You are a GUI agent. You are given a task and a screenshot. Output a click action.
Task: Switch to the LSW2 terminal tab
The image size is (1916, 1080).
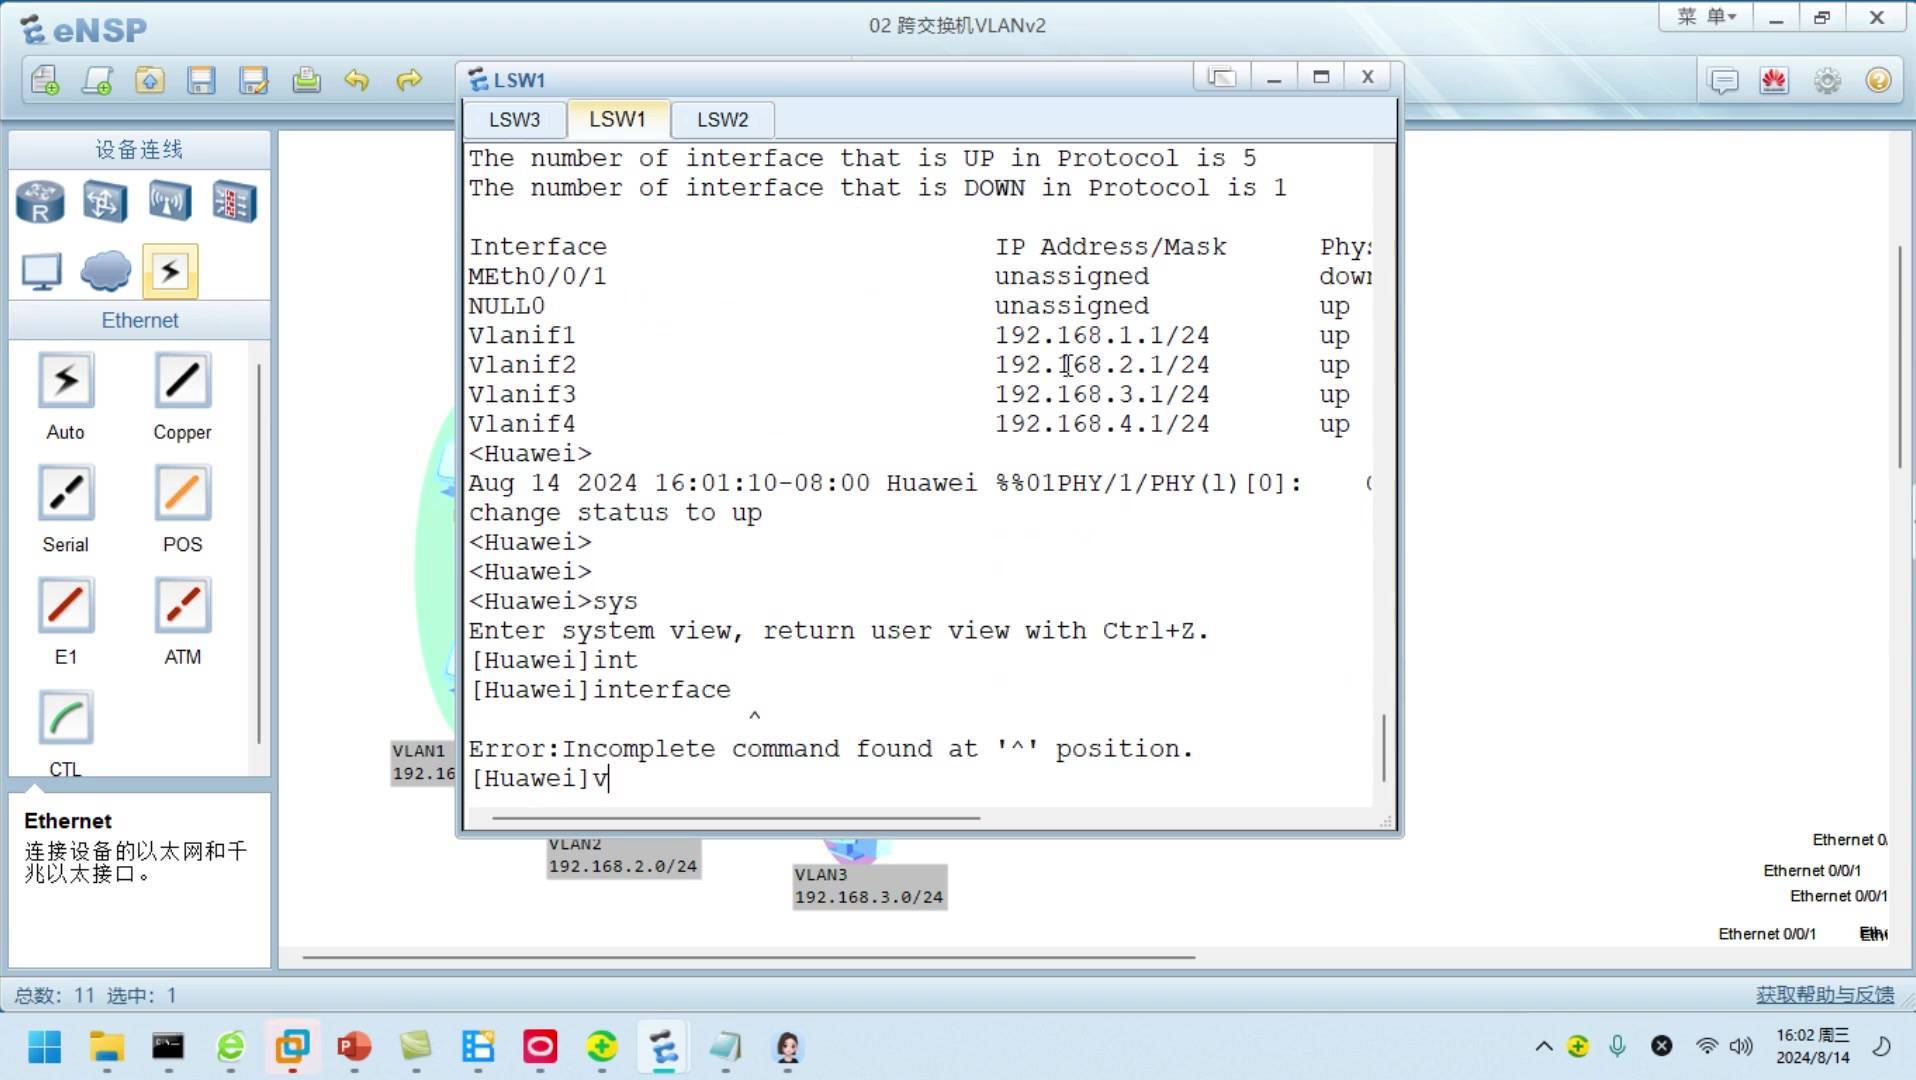pyautogui.click(x=722, y=119)
